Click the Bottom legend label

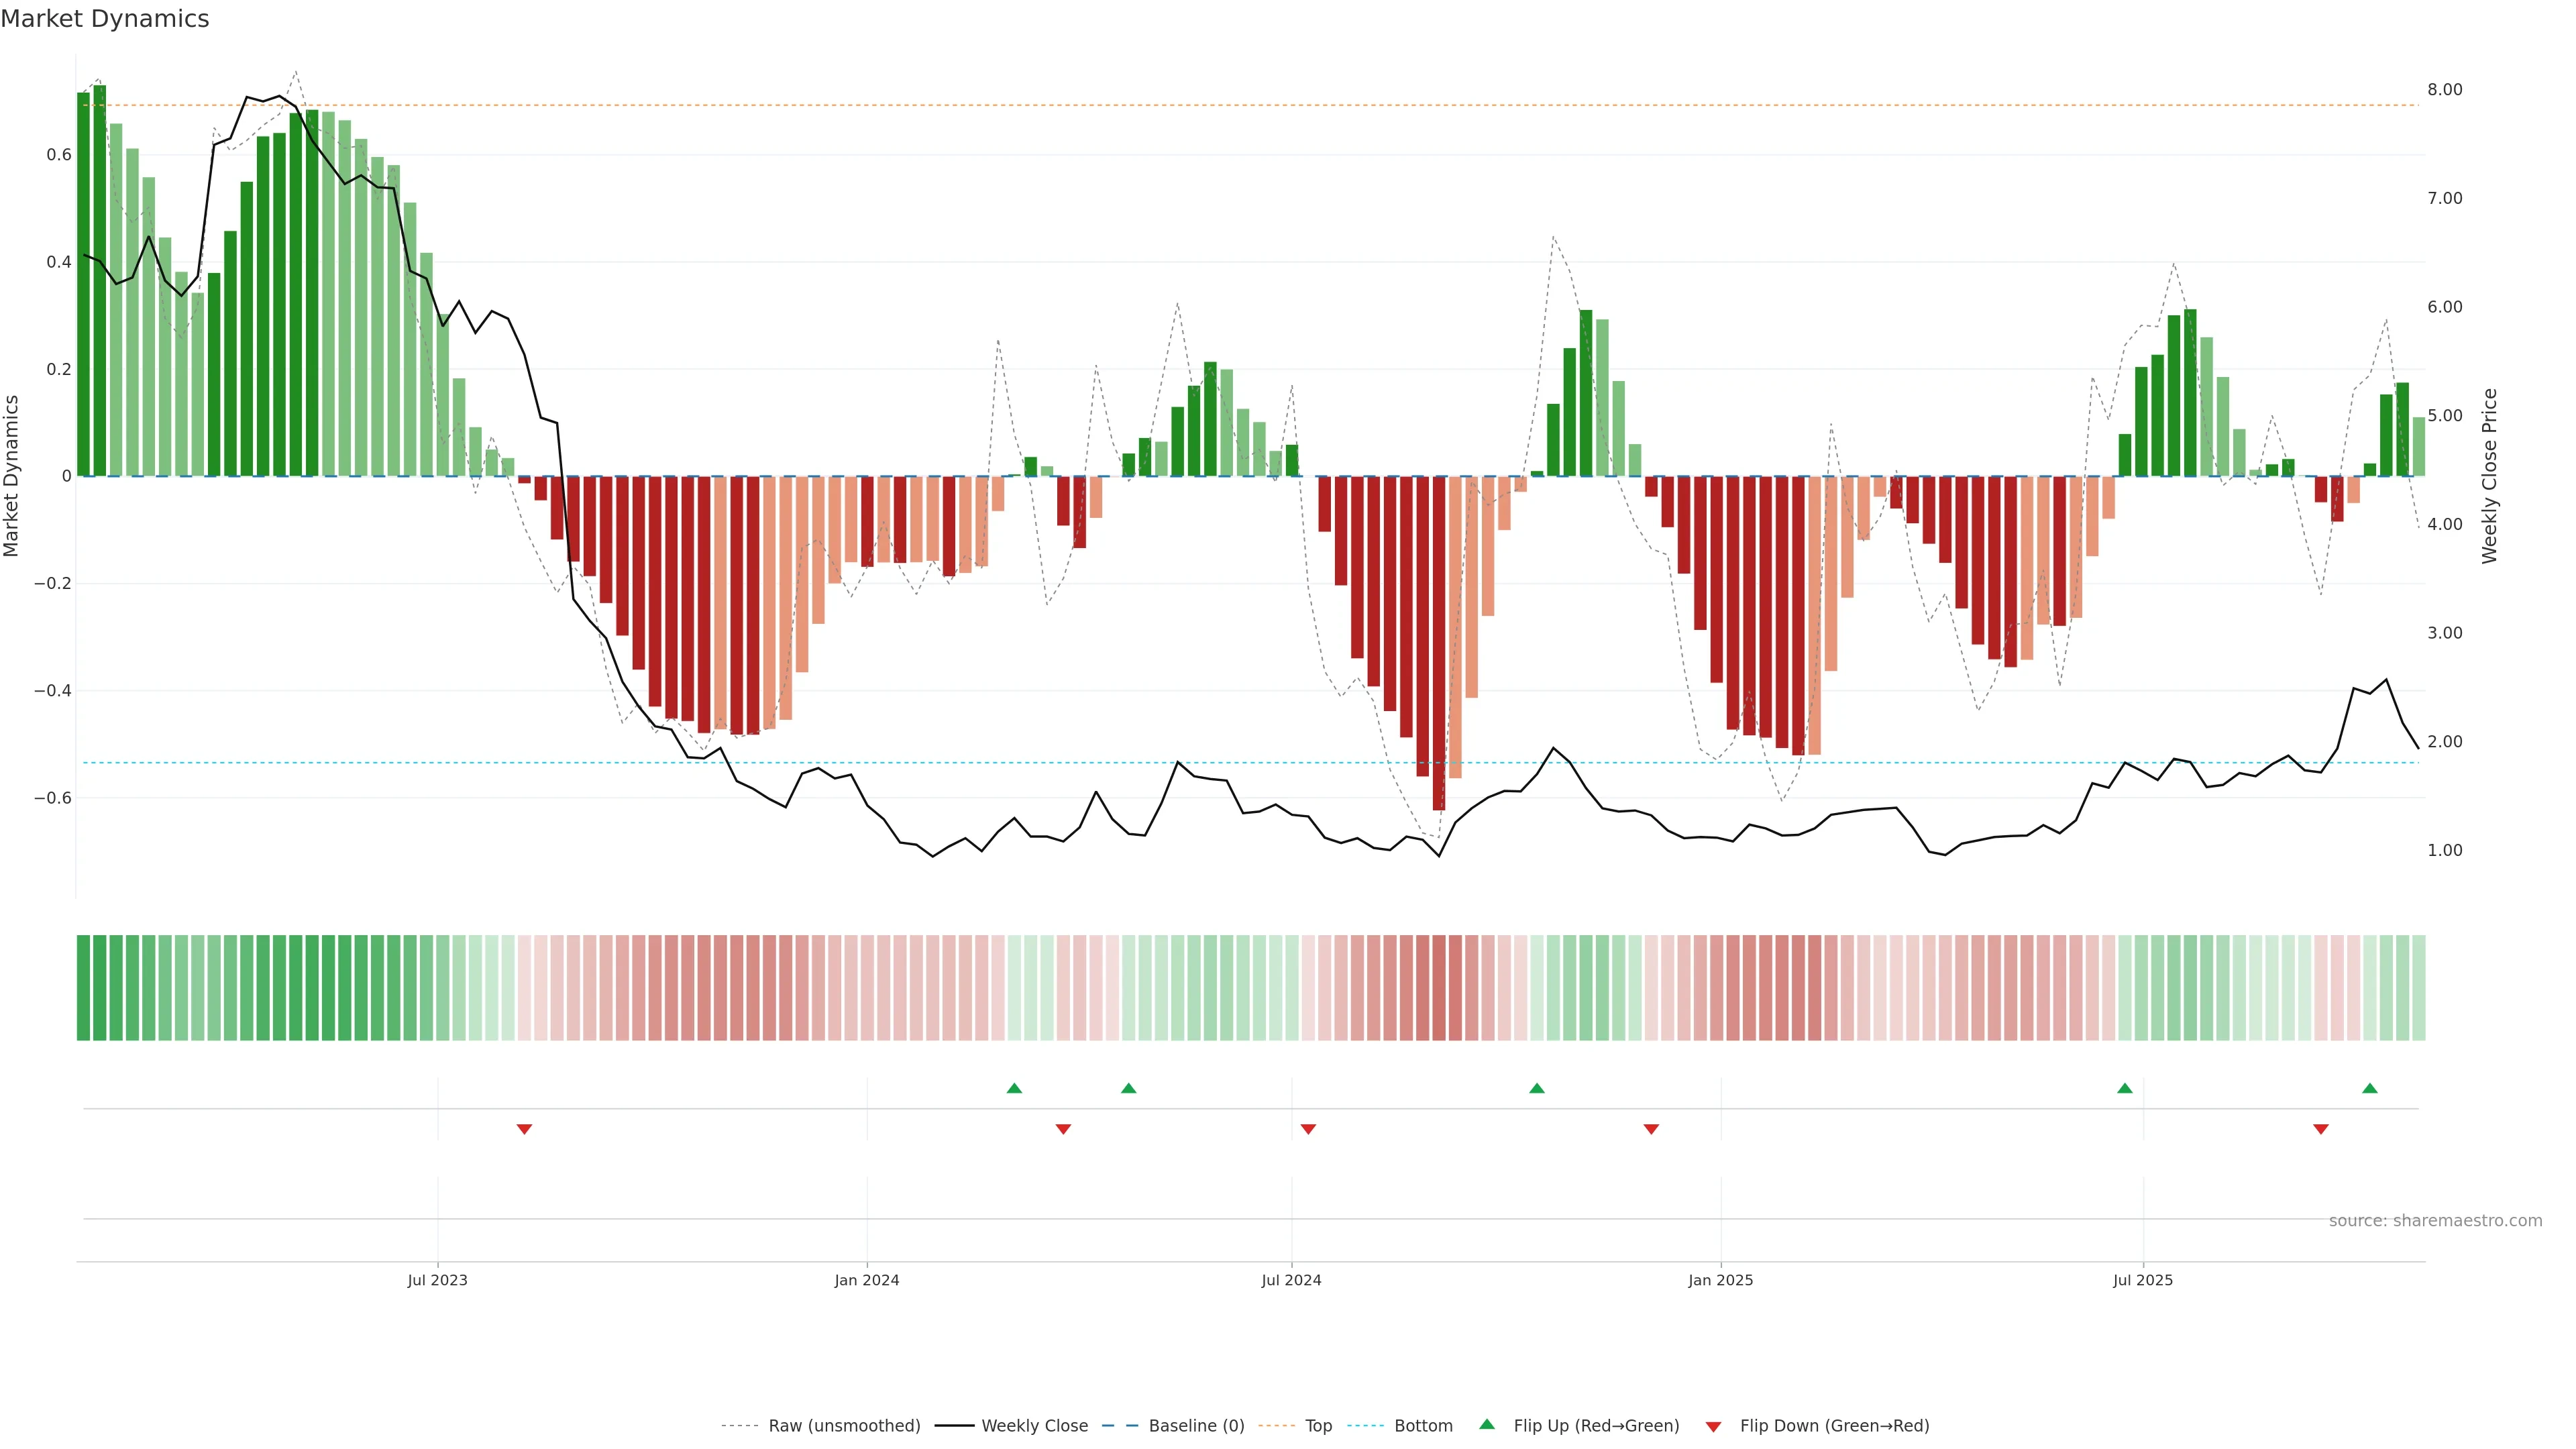(1423, 1426)
